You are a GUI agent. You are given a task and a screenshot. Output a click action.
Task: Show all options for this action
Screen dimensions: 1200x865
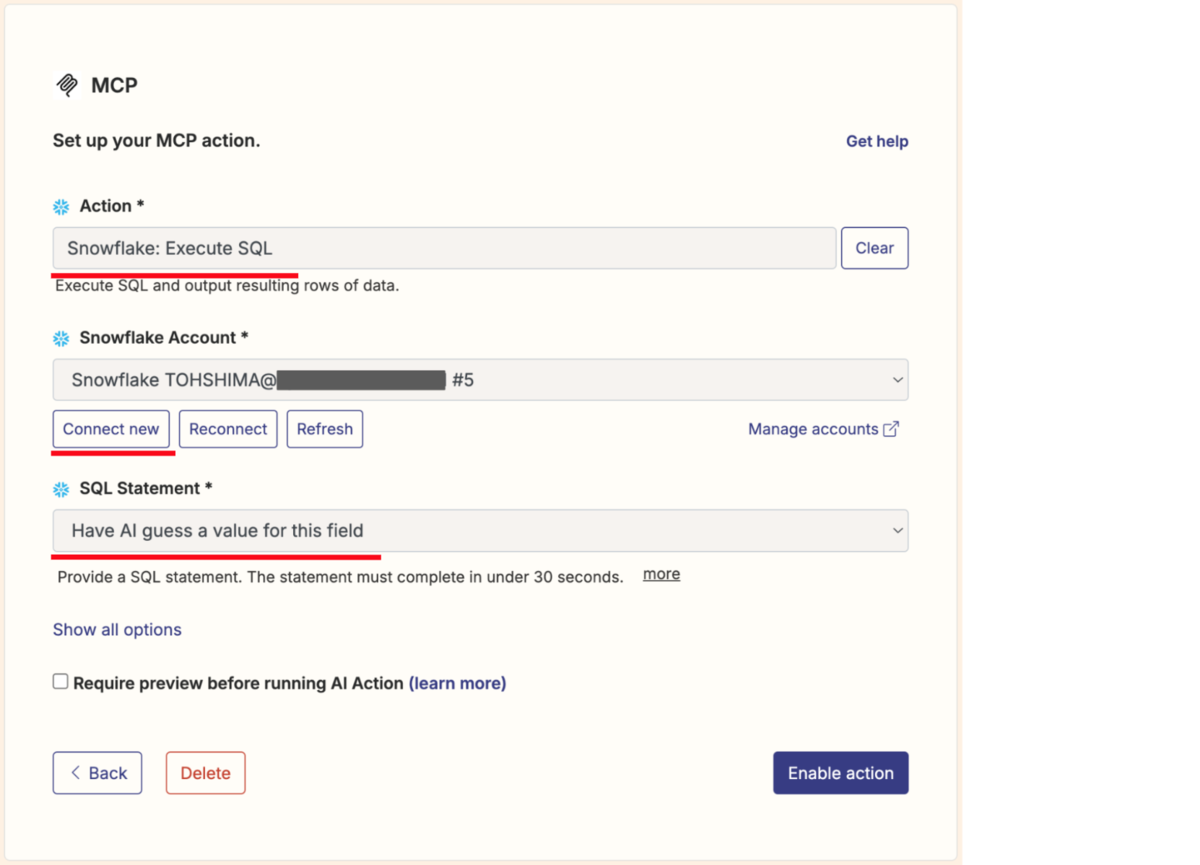(x=117, y=630)
